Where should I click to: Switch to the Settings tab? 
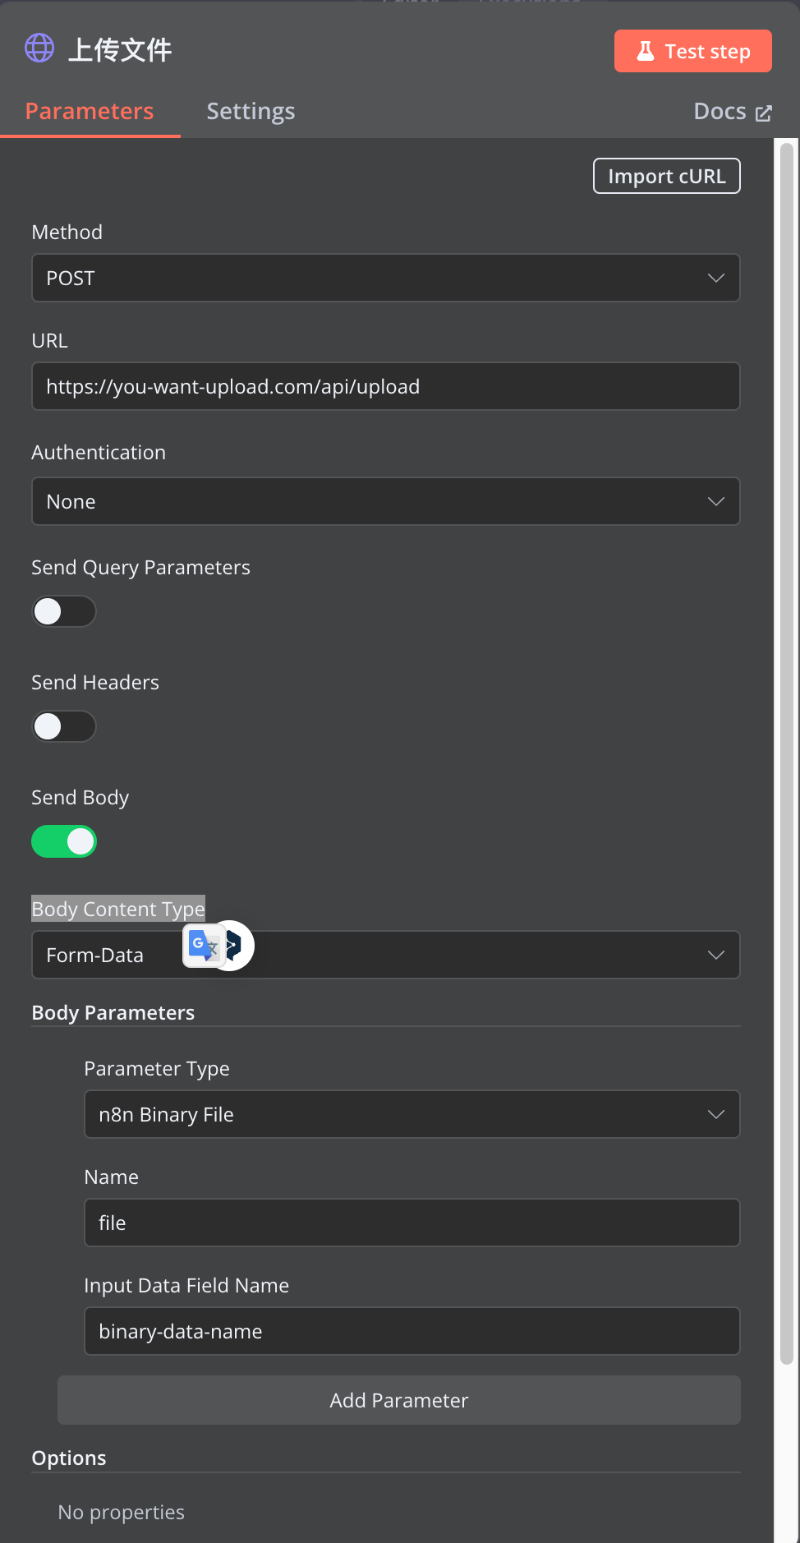pos(250,111)
